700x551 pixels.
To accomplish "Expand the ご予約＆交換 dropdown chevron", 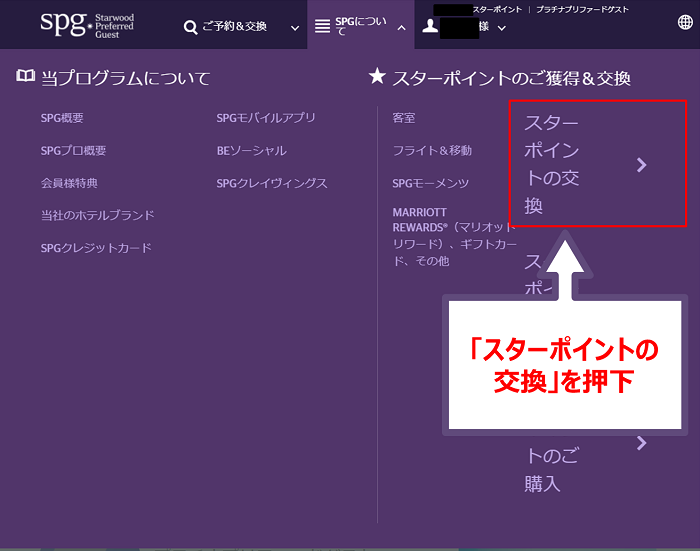I will [x=295, y=28].
